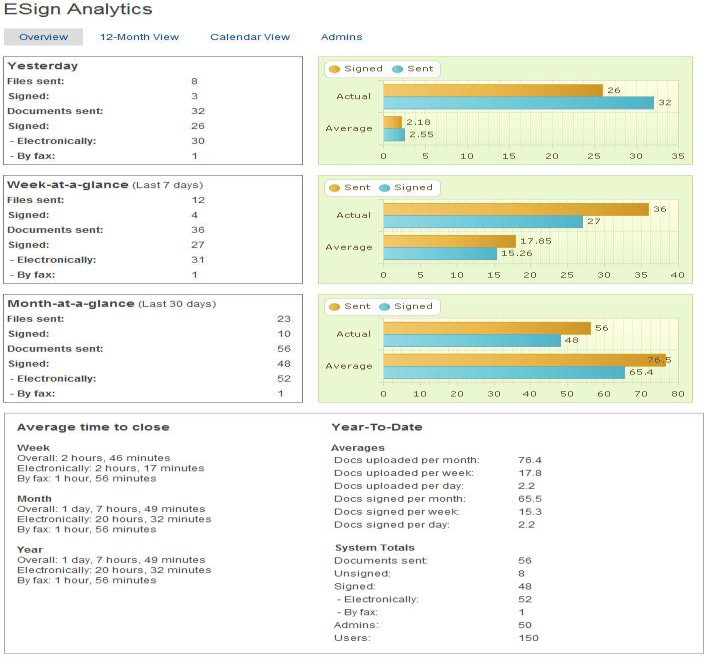Viewport: 707px width, 660px height.
Task: Click Month-at-a-glance Files sent value 23
Action: click(x=284, y=319)
